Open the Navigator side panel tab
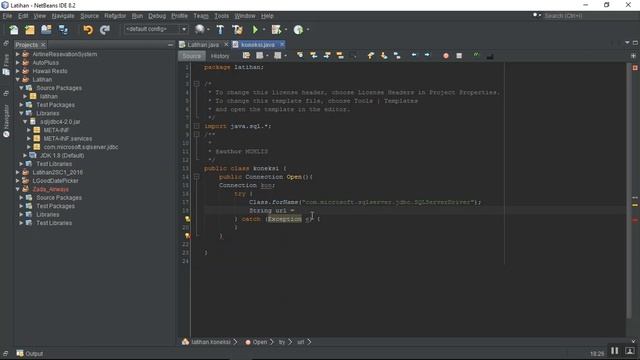This screenshot has width=640, height=360. pos(6,120)
